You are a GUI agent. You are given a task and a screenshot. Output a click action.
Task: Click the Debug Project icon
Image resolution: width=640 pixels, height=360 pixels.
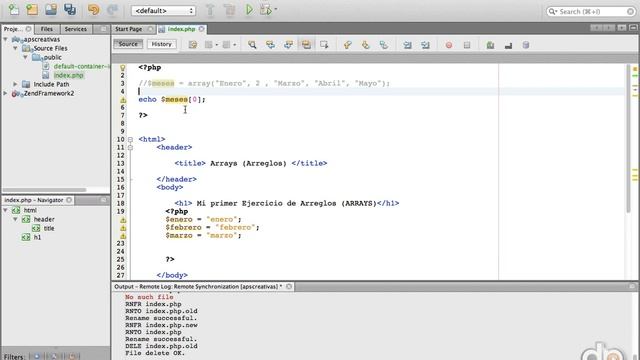coord(266,10)
